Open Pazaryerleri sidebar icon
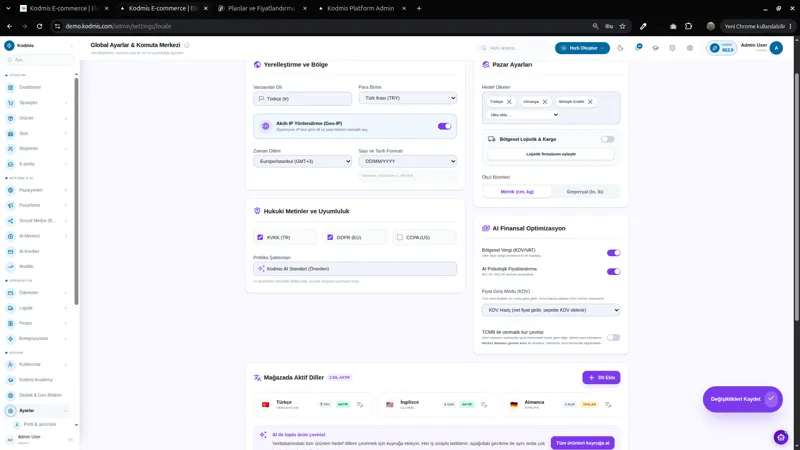This screenshot has height=450, width=800. tap(10, 190)
